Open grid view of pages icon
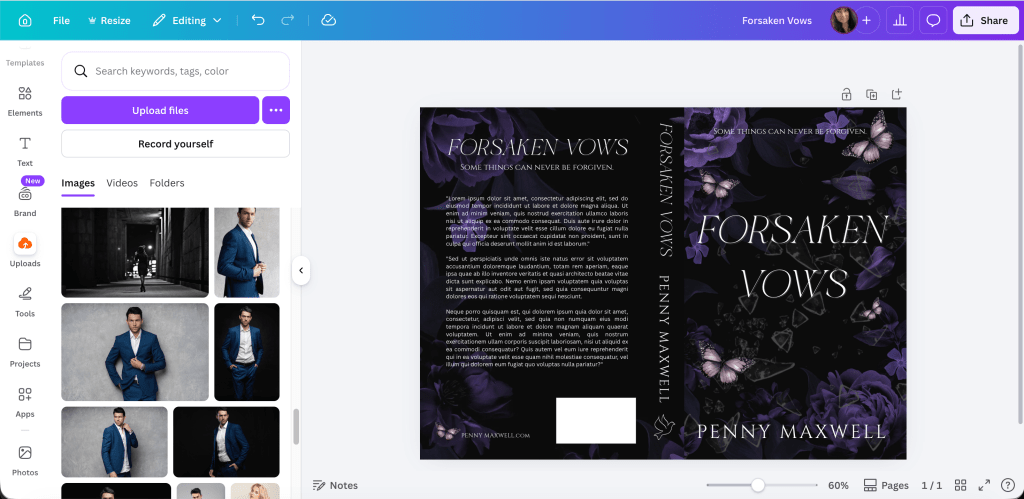This screenshot has height=499, width=1024. 960,485
